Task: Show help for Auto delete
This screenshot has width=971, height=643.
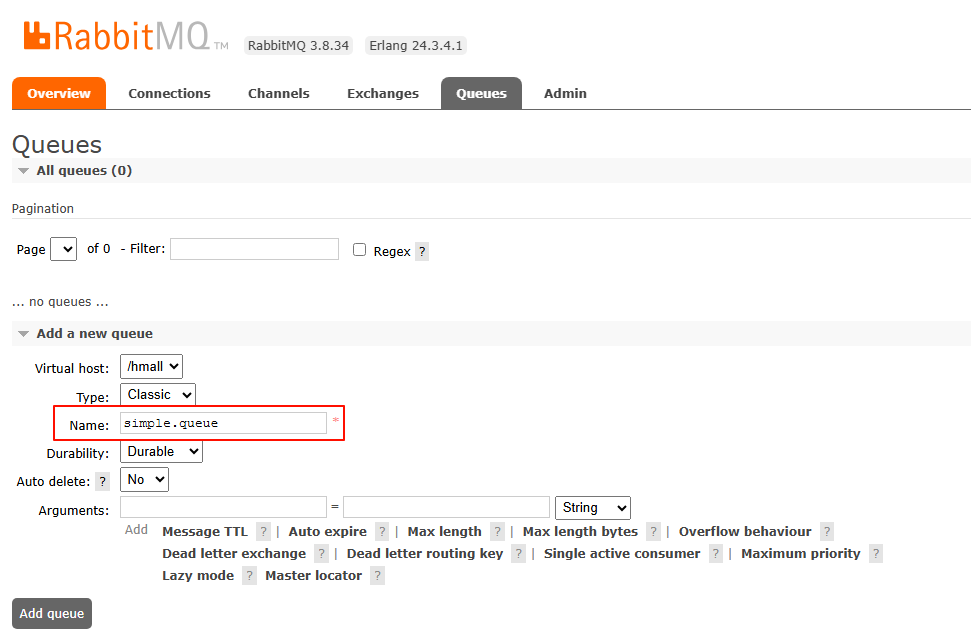Action: pos(103,481)
